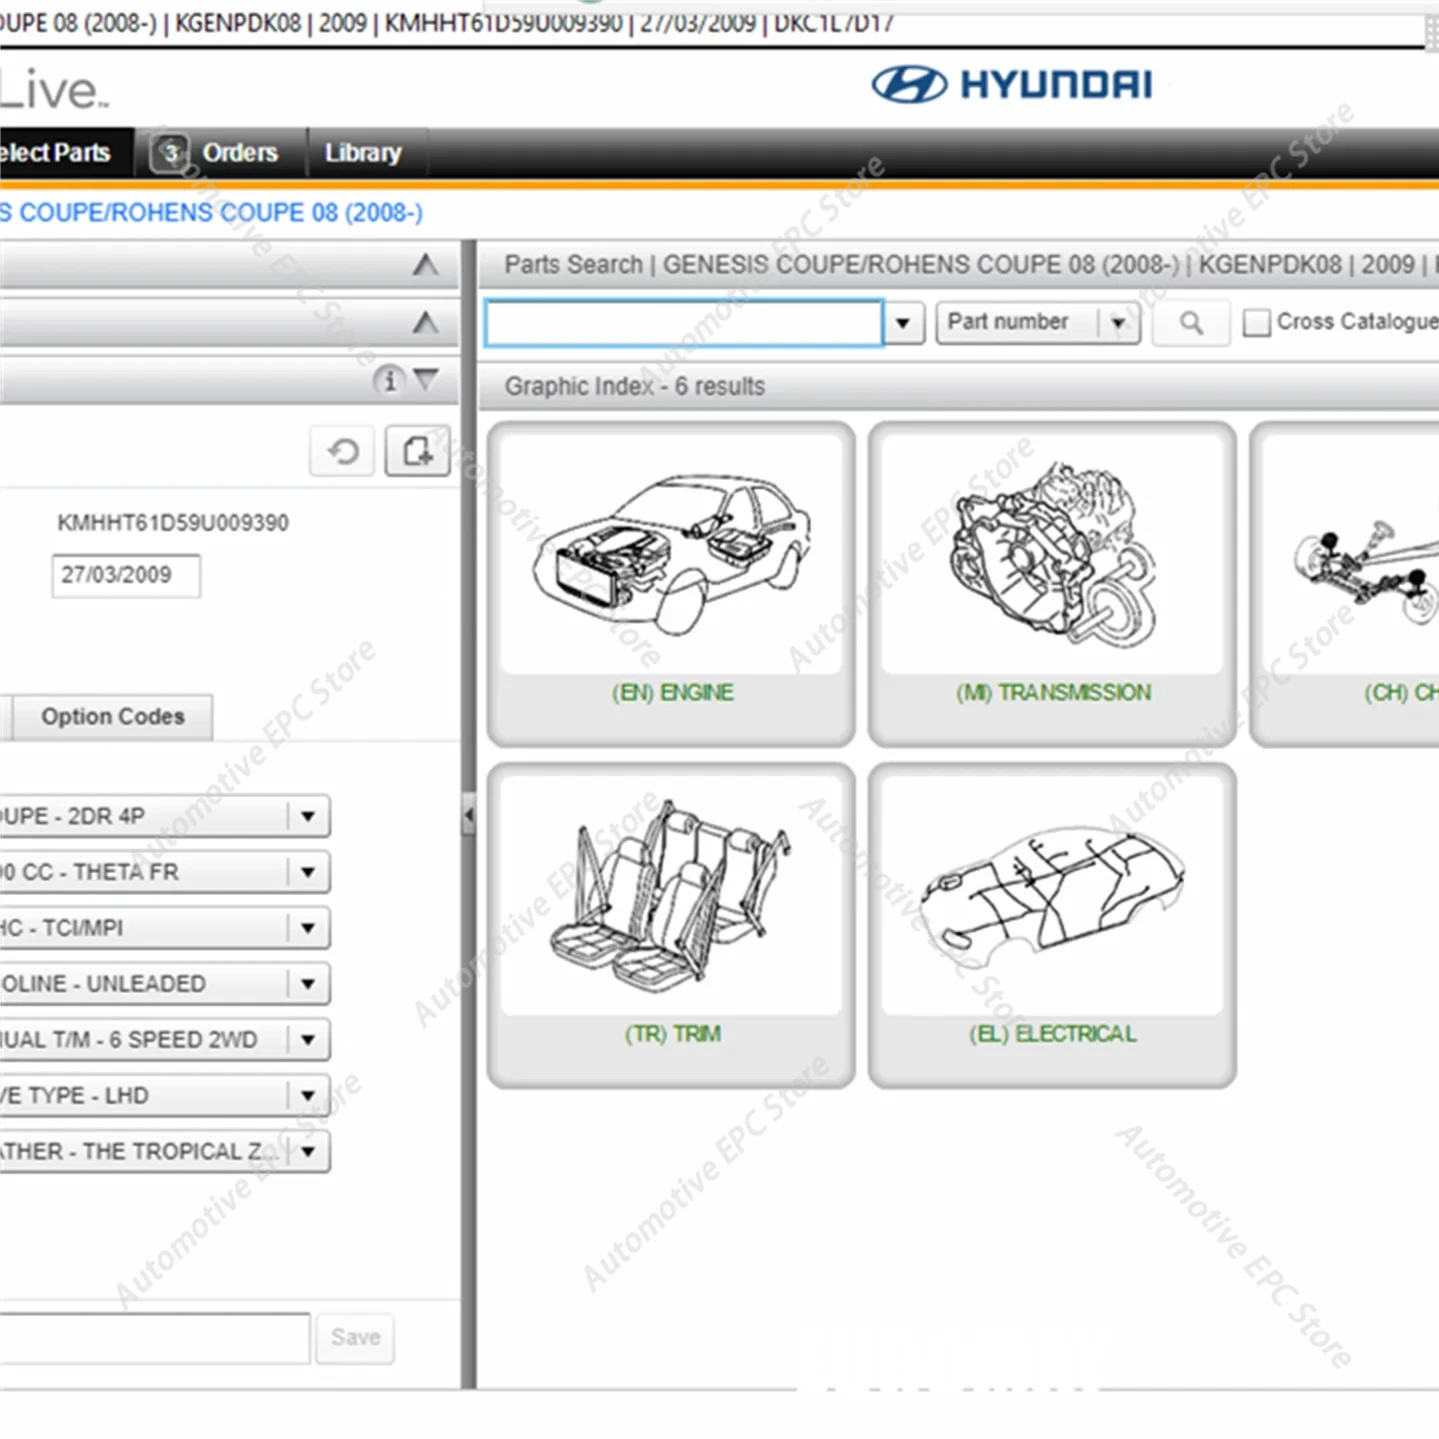Switch to the Orders tab
This screenshot has width=1439, height=1439.
pos(239,152)
